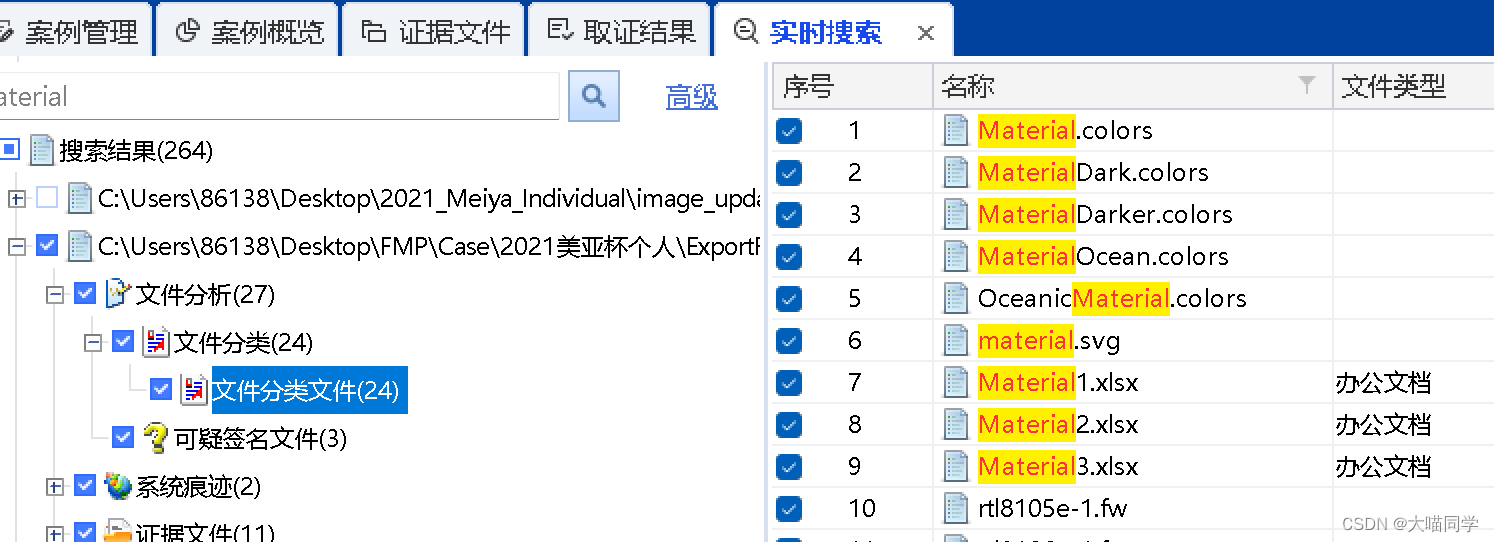Open the 名称 column filter funnel
Screen dimensions: 1494x542
click(x=1306, y=86)
